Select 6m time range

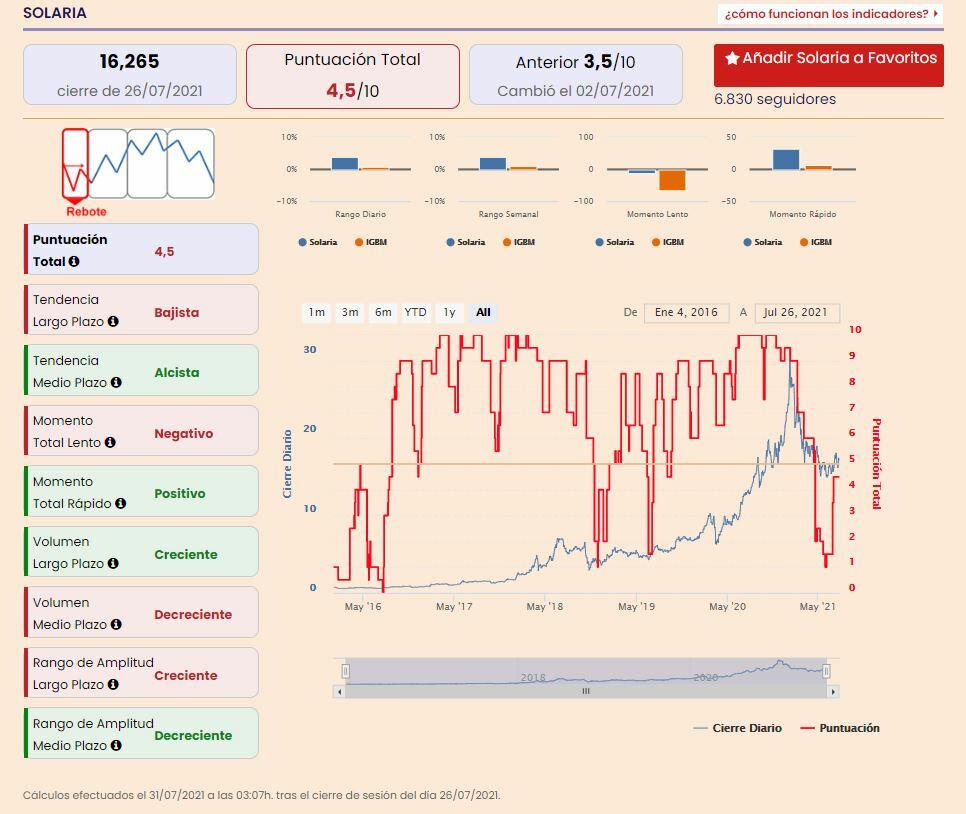click(x=383, y=312)
